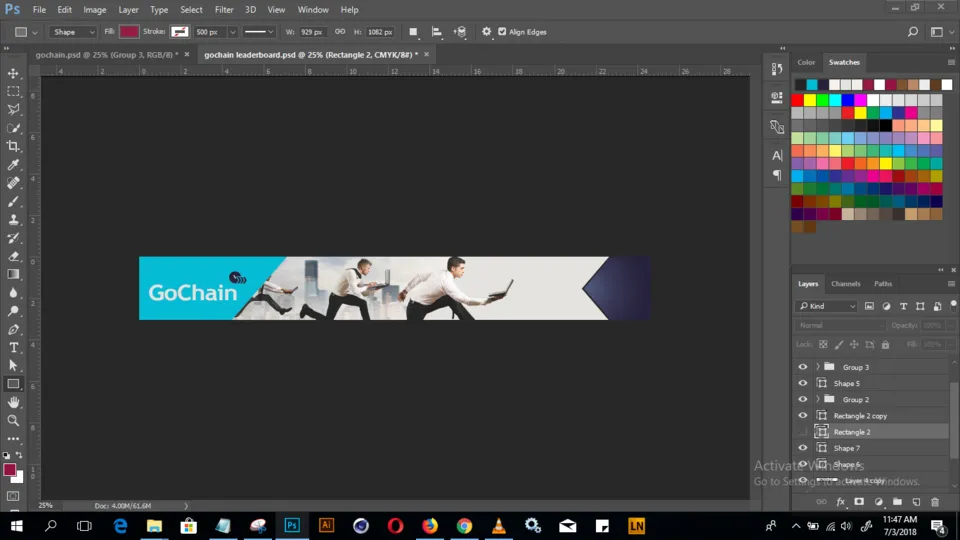This screenshot has width=960, height=540.
Task: Toggle the layer filter on/off switch
Action: coord(953,304)
